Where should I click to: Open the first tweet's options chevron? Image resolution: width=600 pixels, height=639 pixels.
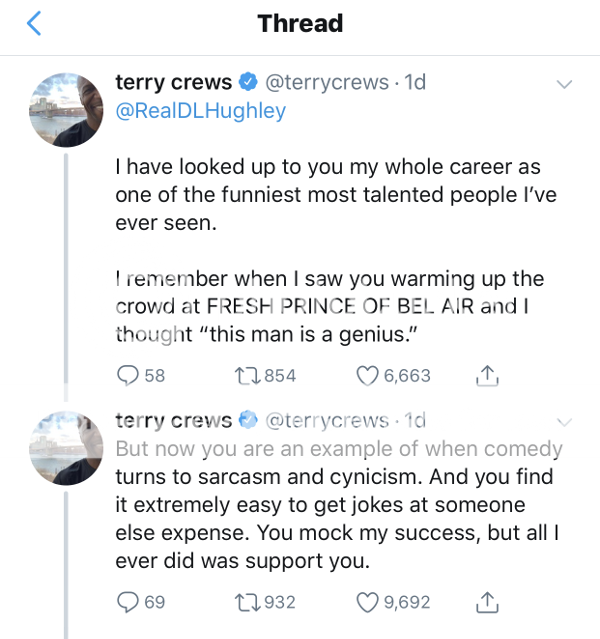[564, 84]
